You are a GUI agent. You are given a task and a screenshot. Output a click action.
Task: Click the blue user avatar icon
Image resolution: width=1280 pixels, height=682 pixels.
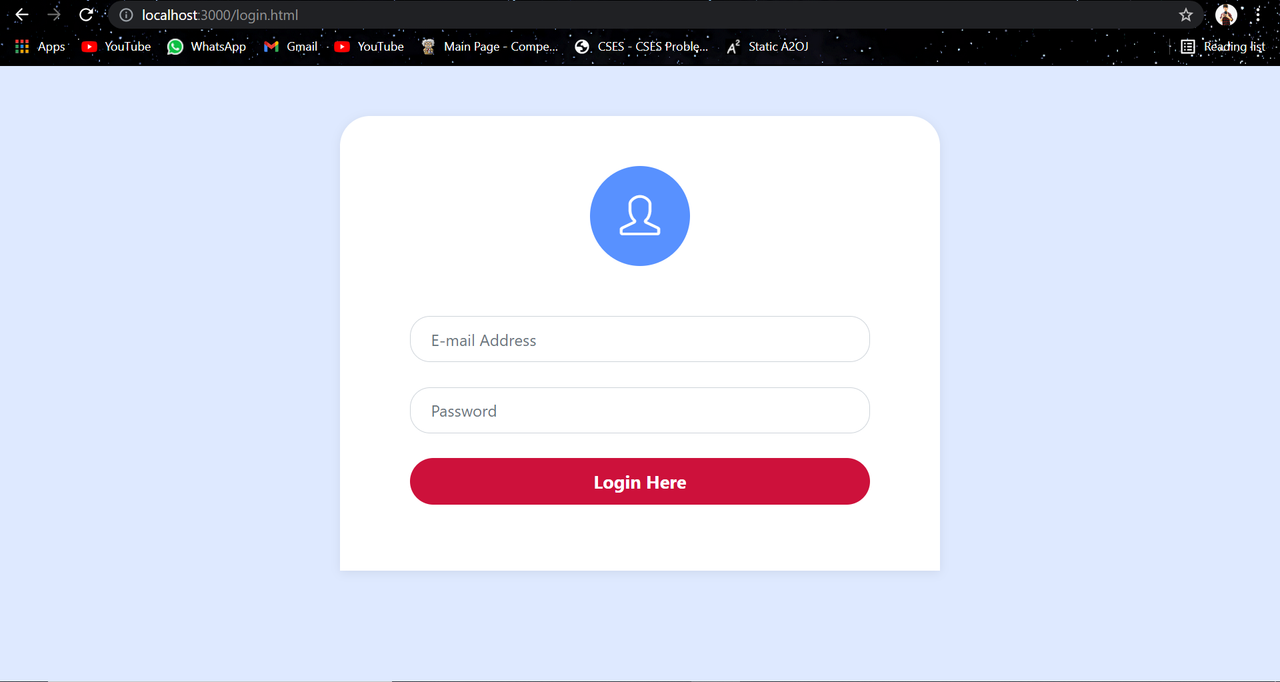640,216
